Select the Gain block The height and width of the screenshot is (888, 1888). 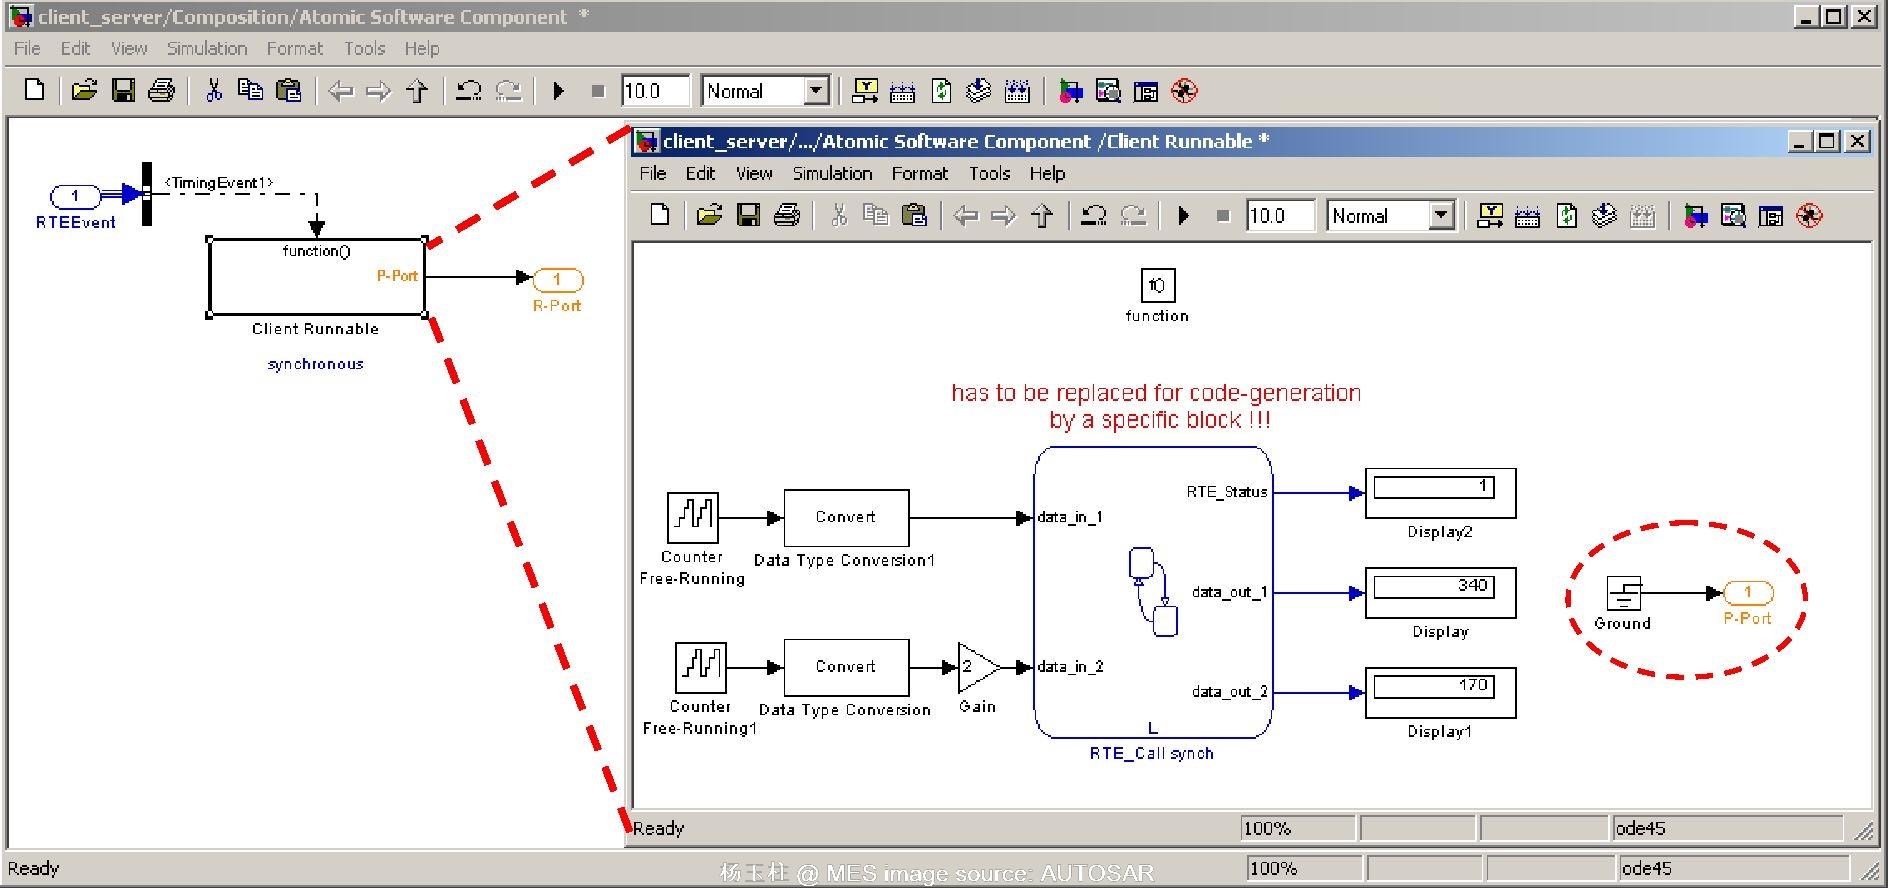(979, 667)
